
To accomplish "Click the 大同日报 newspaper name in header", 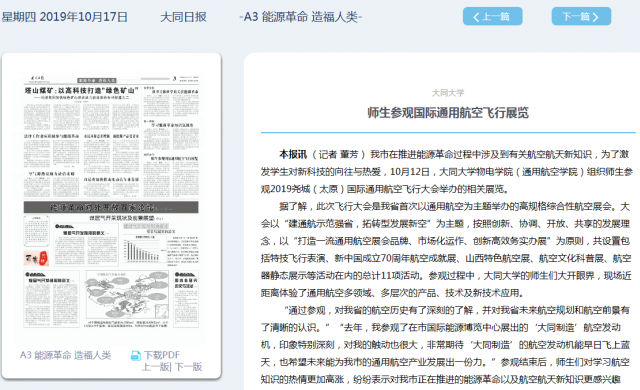I will point(183,17).
